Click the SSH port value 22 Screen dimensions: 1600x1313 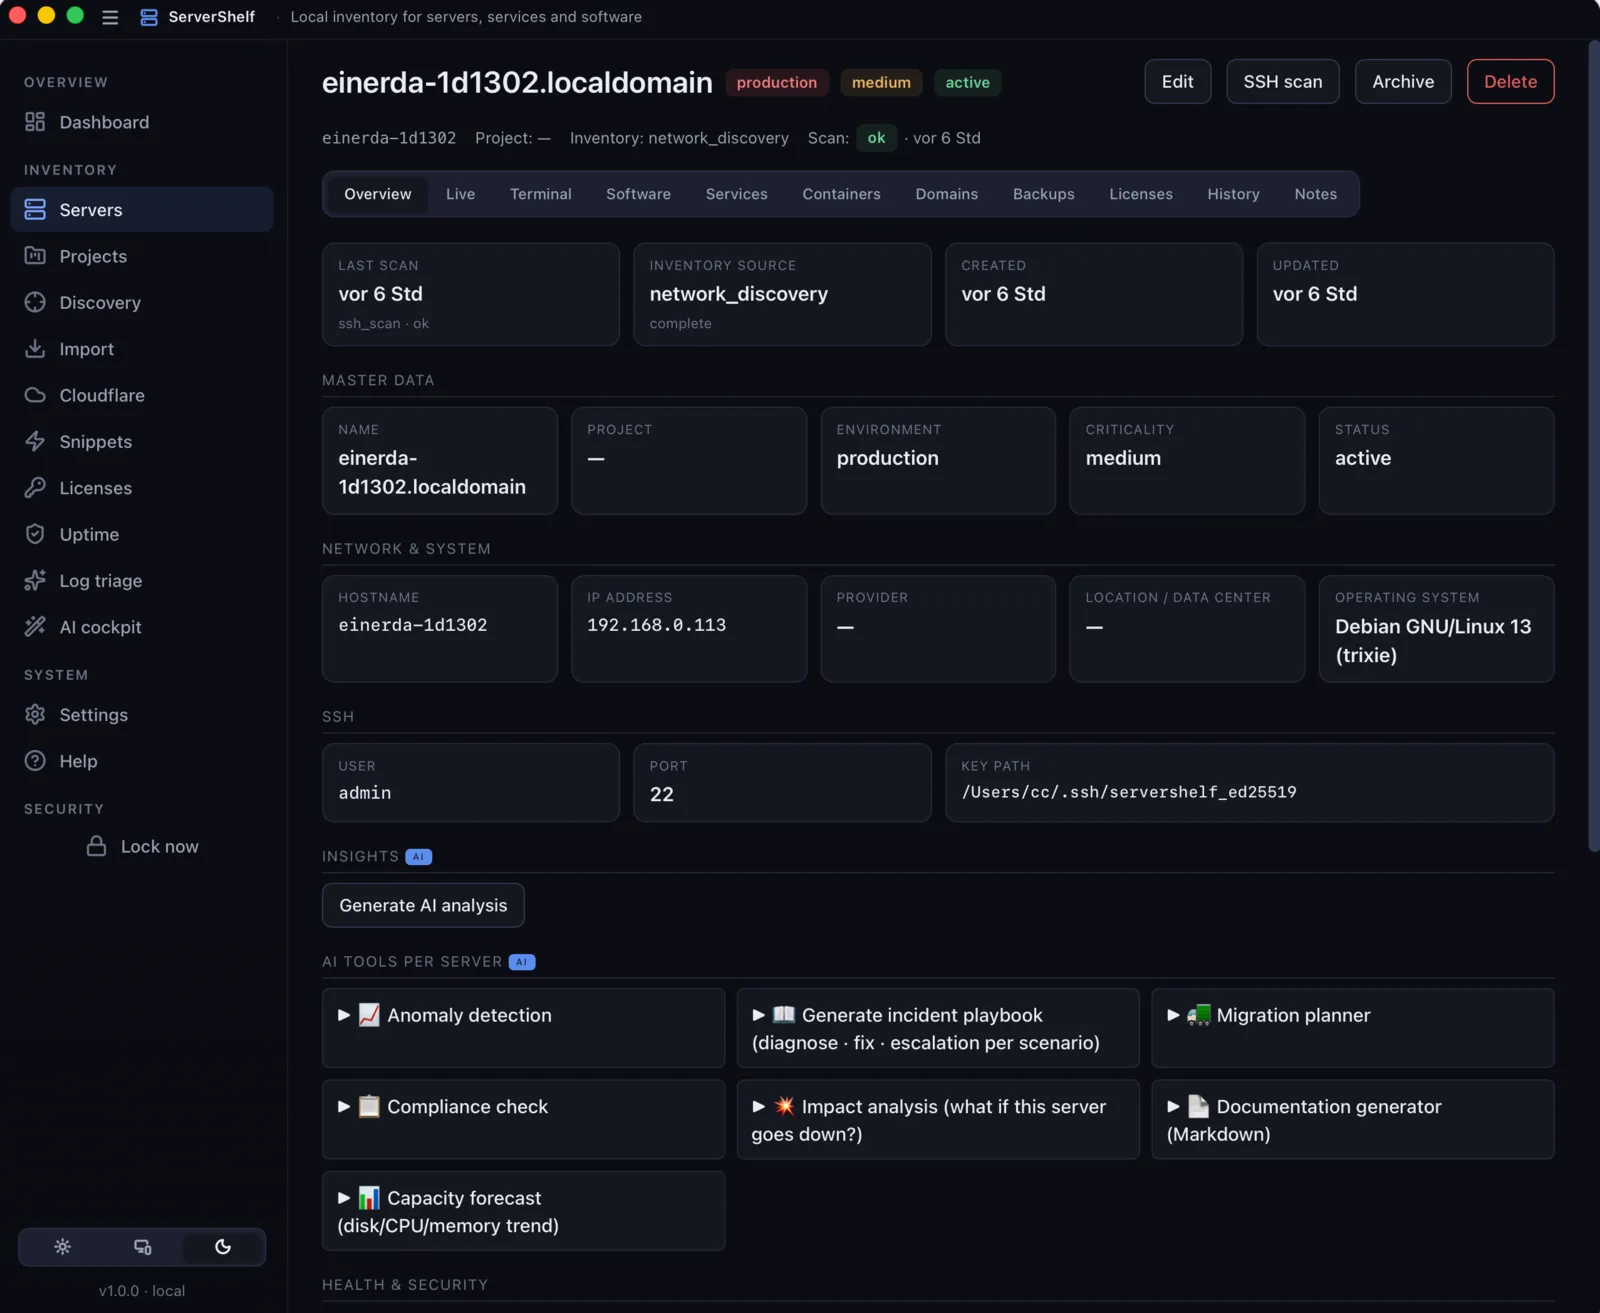pos(662,794)
